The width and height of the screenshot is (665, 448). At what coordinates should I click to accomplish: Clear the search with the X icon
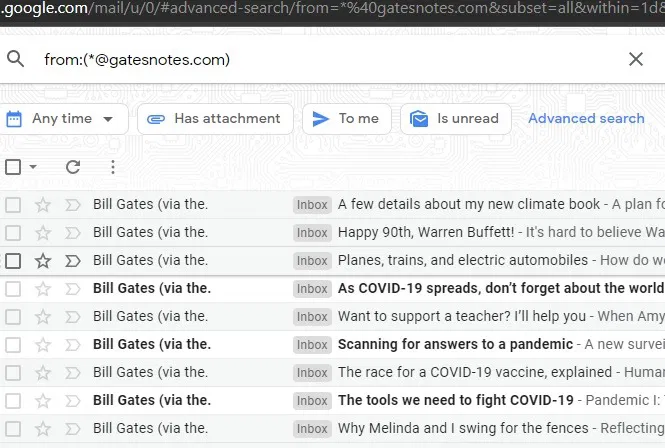click(636, 59)
